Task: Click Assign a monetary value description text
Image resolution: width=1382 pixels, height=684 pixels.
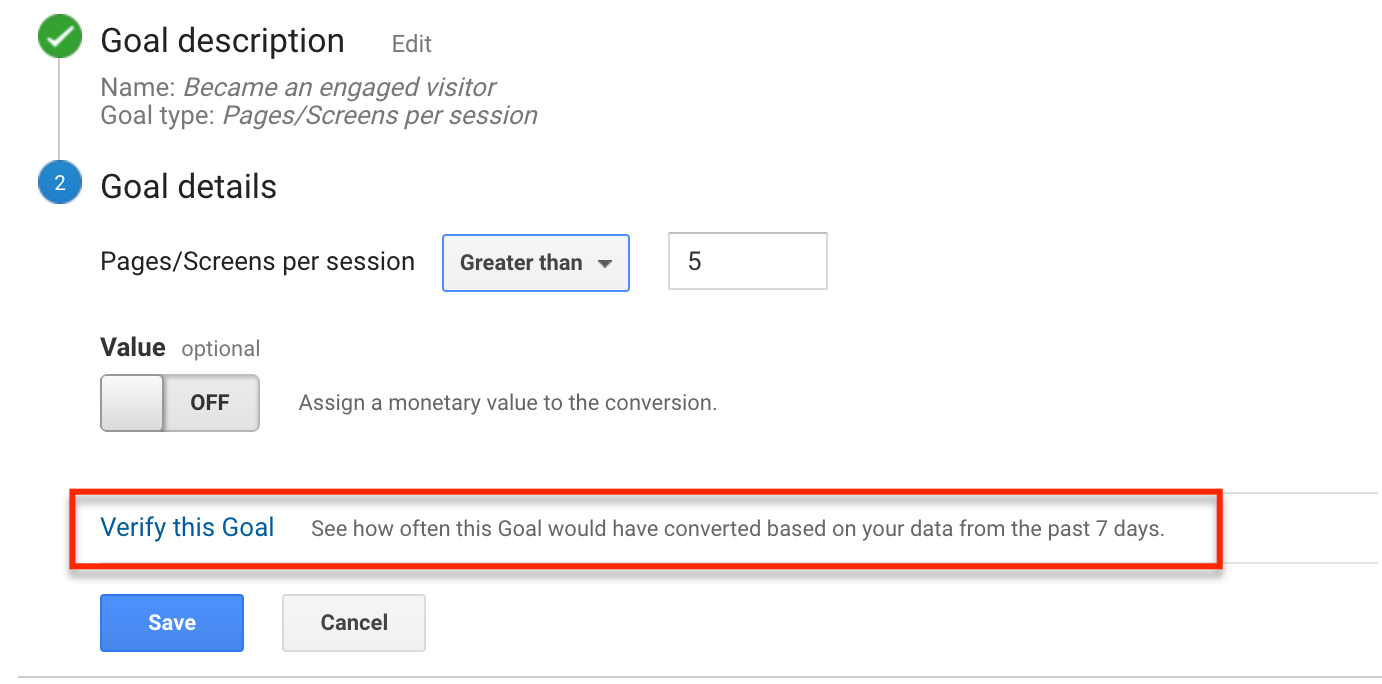Action: click(508, 404)
